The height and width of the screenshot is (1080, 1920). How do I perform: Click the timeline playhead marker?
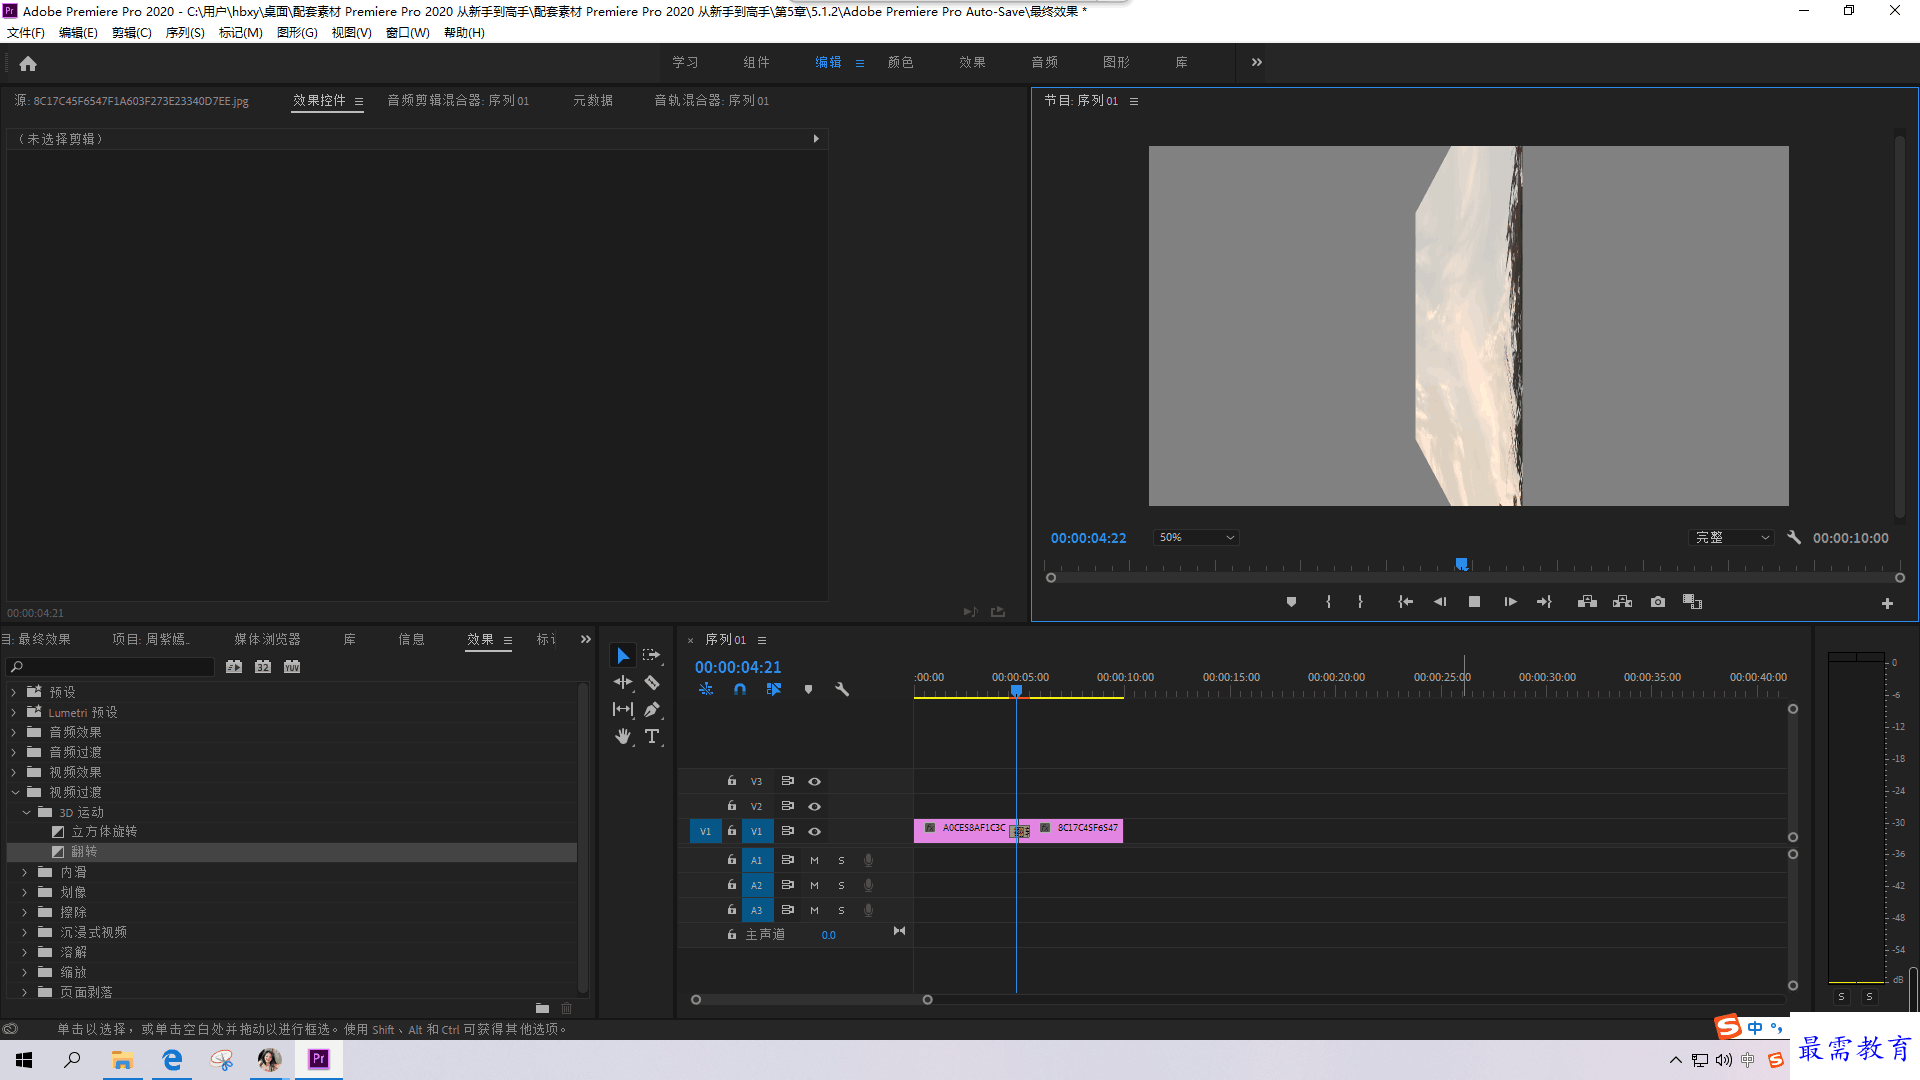pos(1016,691)
